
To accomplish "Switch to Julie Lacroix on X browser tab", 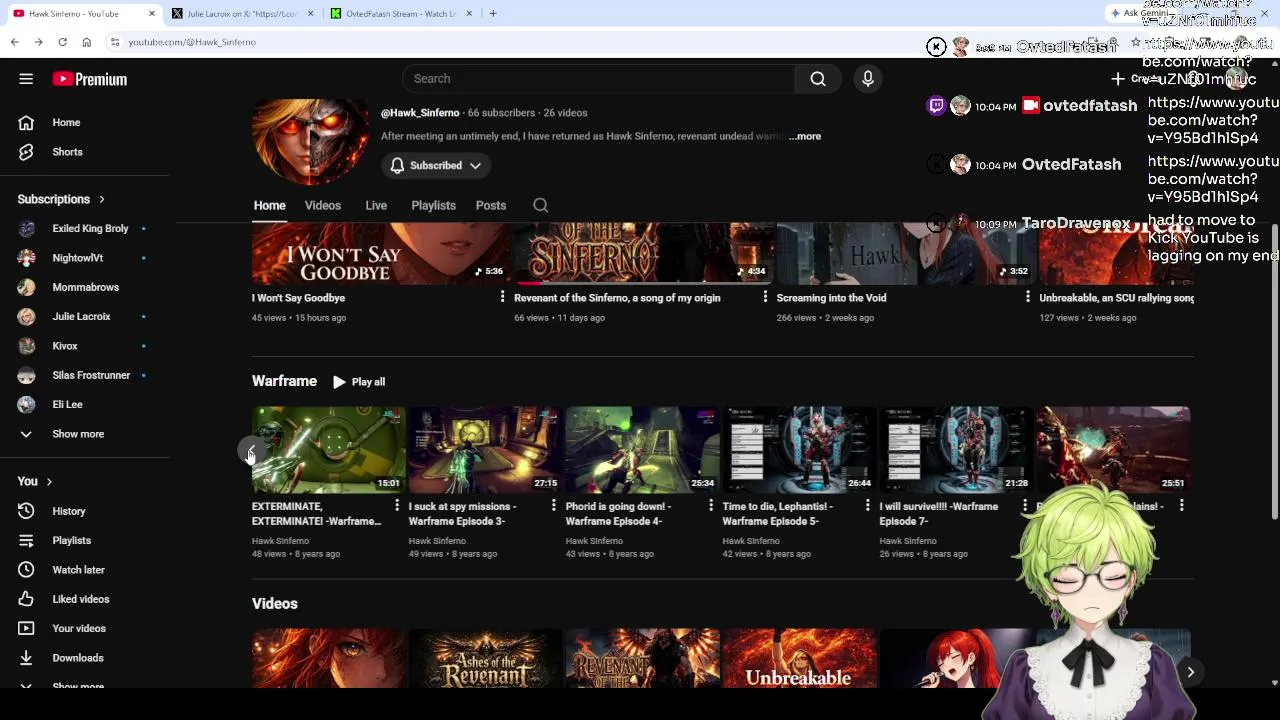I will (243, 13).
